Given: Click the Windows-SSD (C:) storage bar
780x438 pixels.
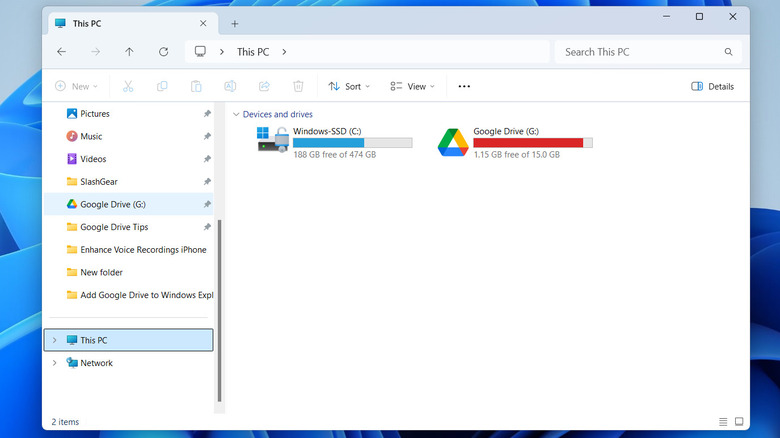Looking at the screenshot, I should click(353, 143).
